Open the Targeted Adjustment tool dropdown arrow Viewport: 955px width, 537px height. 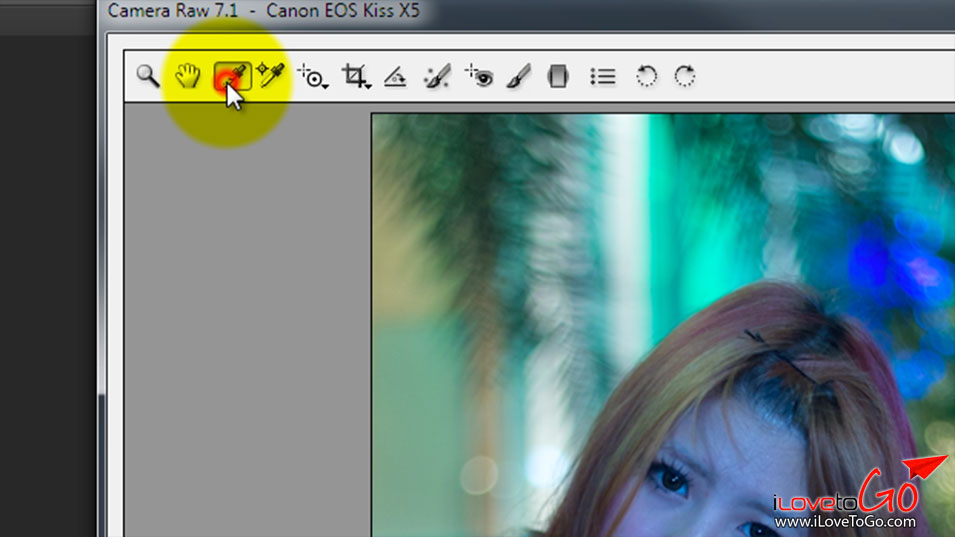click(x=326, y=87)
